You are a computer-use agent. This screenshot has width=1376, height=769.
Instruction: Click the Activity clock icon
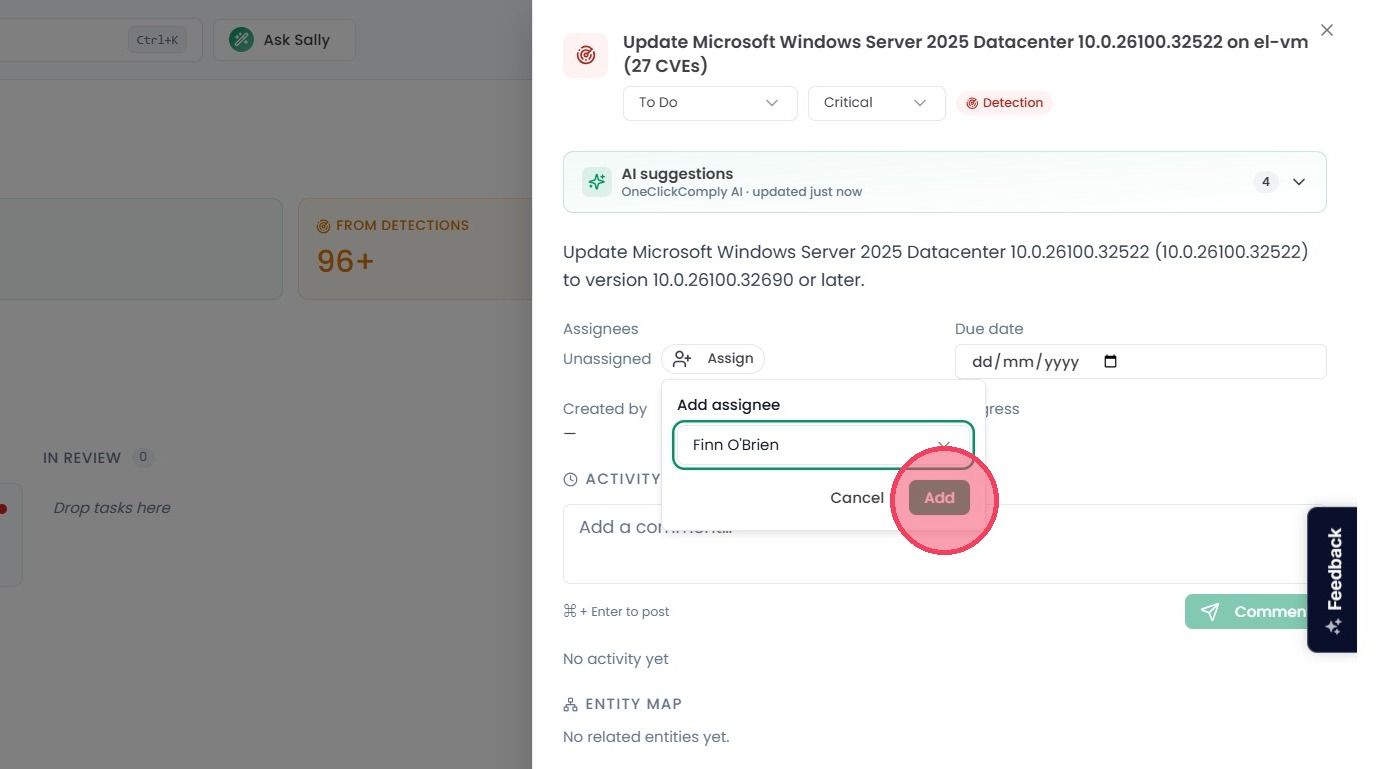(570, 480)
